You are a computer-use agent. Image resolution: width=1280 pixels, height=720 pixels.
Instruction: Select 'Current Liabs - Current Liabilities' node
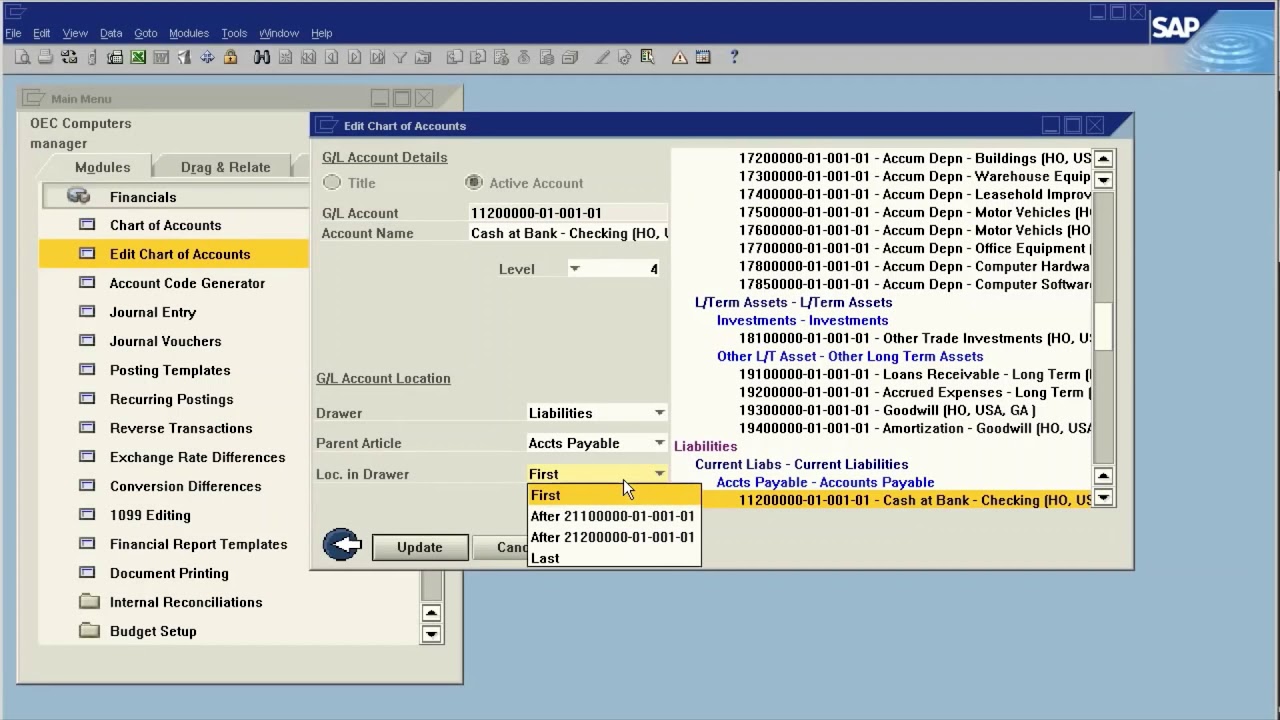(802, 464)
